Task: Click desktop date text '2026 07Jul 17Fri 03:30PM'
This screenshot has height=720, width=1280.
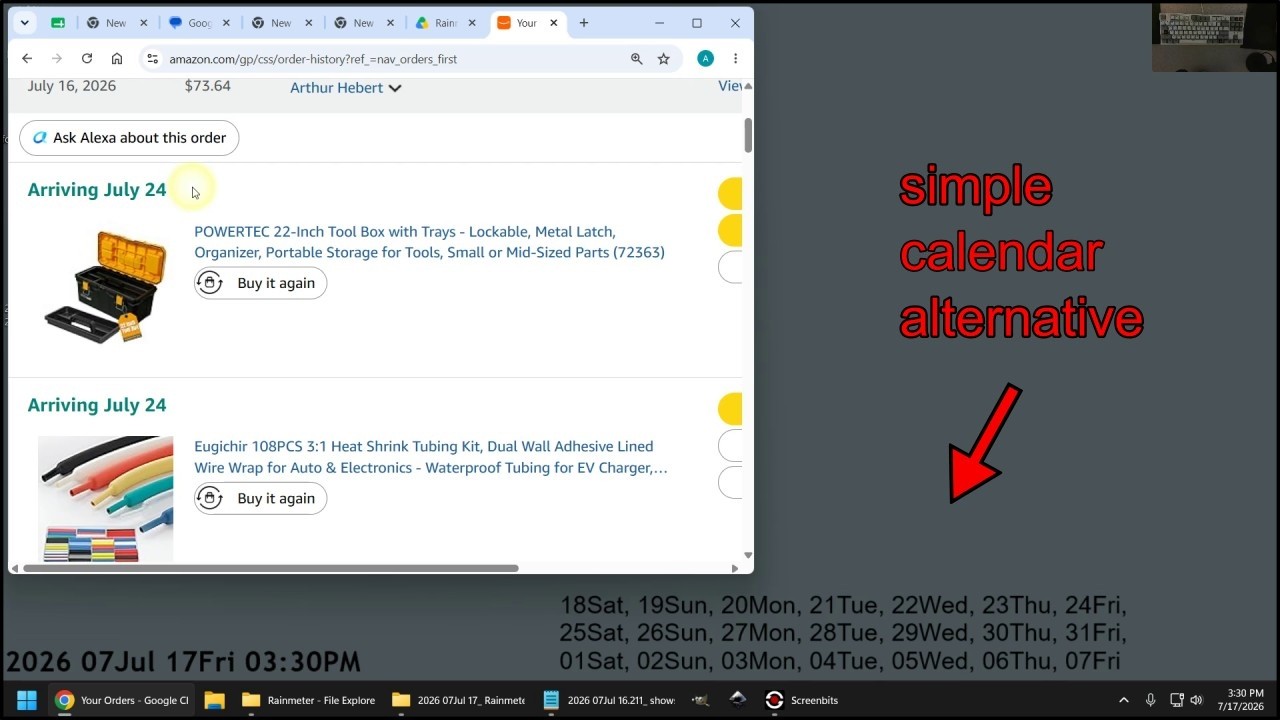Action: 183,662
